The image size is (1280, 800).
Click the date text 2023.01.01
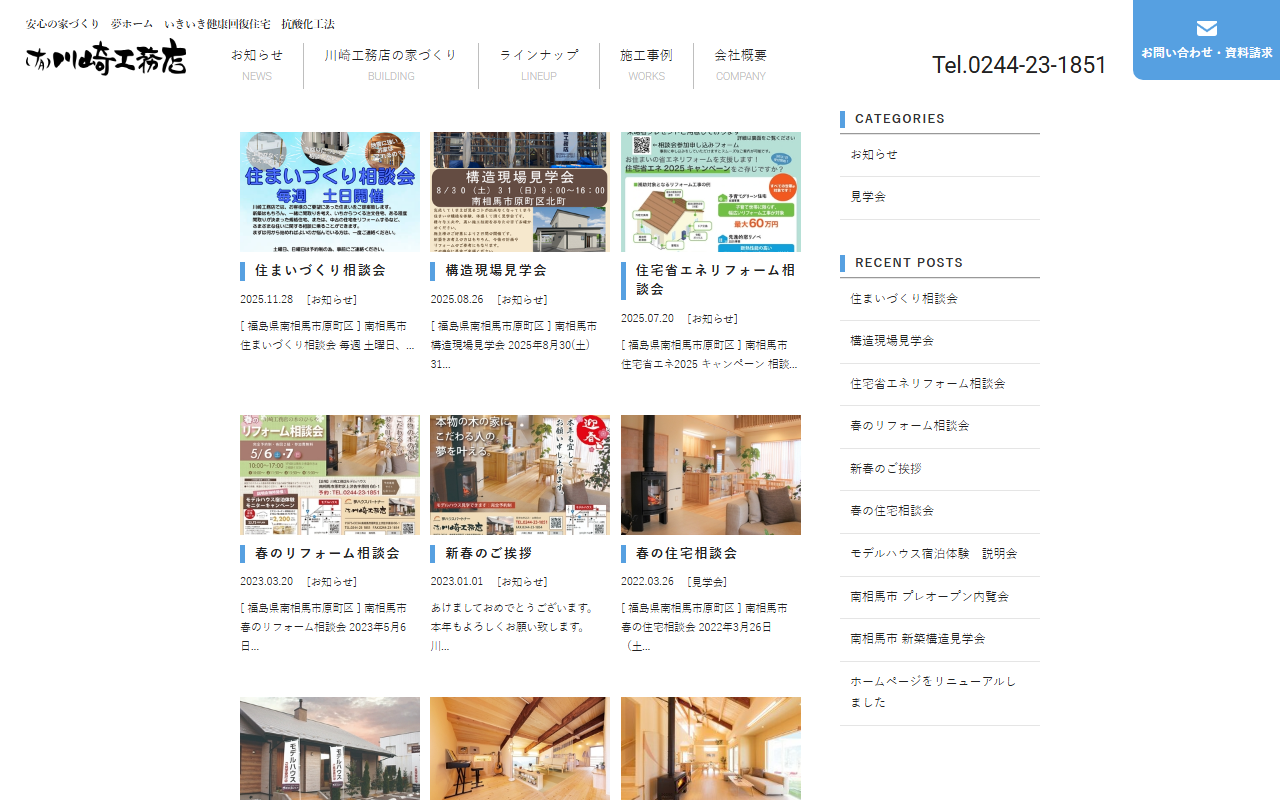457,581
